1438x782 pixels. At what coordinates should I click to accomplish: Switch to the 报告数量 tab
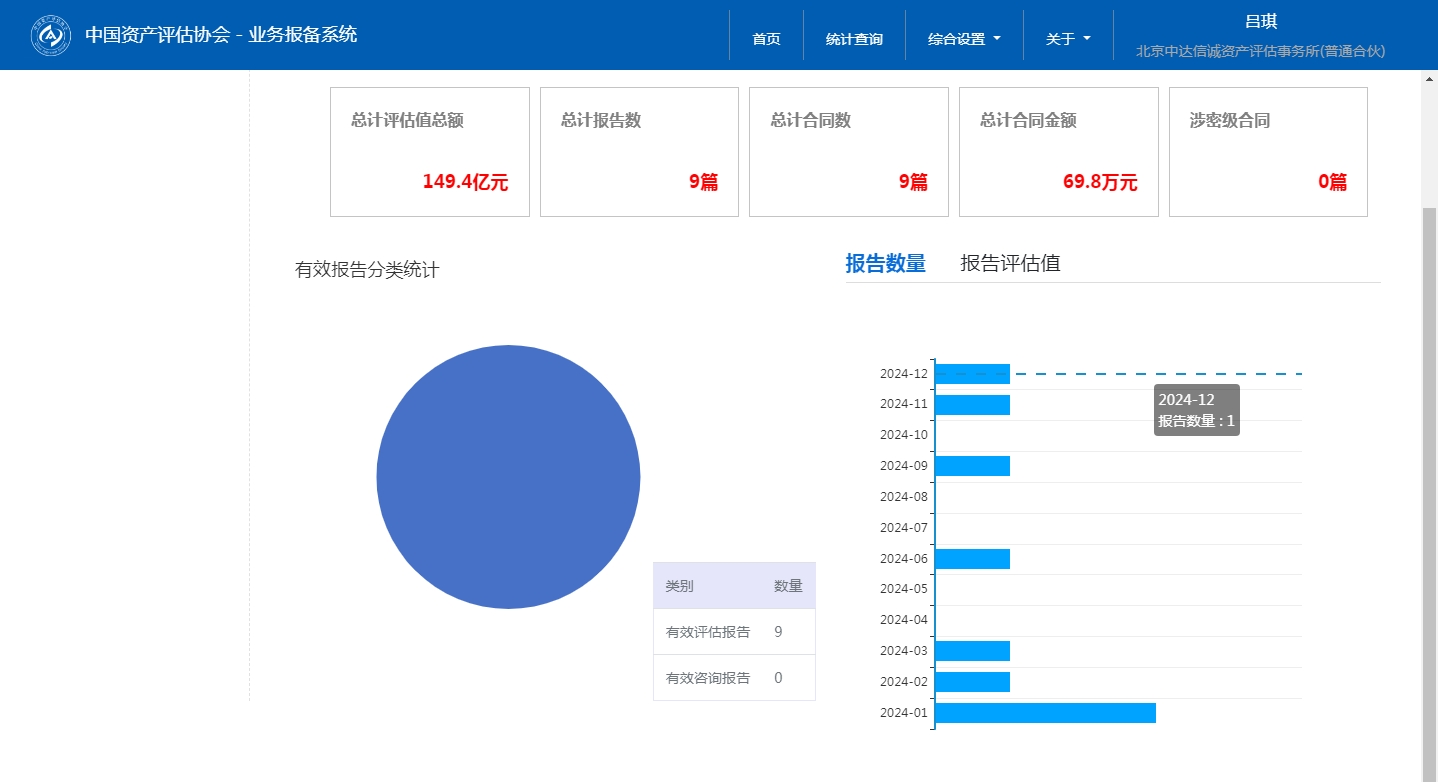click(885, 263)
